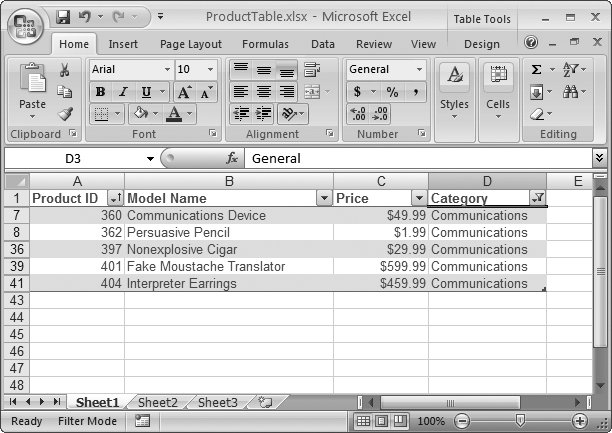Viewport: 612px width, 433px height.
Task: Click the Paste clipboard icon
Action: (32, 78)
